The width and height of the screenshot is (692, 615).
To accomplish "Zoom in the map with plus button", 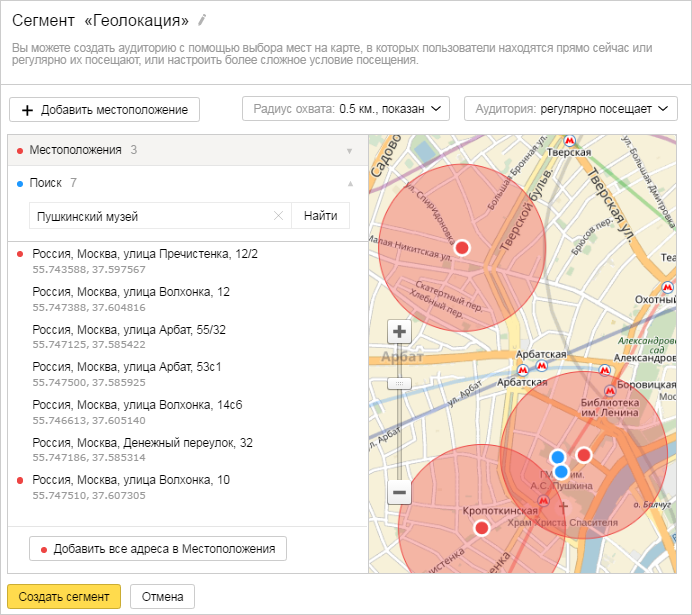I will [x=399, y=331].
